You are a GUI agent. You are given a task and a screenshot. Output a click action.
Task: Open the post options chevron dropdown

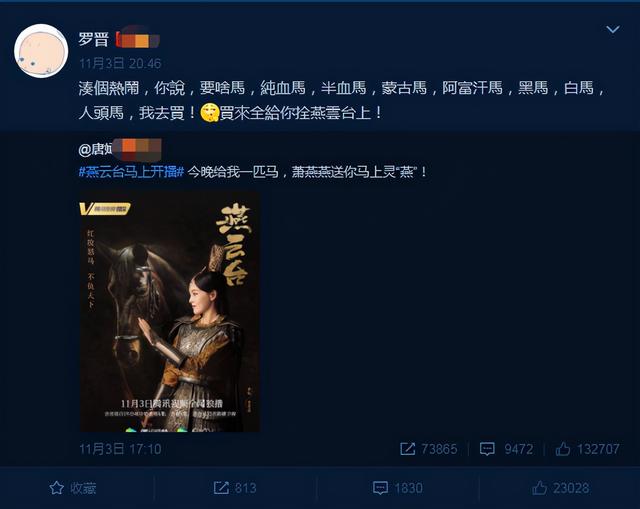(613, 29)
